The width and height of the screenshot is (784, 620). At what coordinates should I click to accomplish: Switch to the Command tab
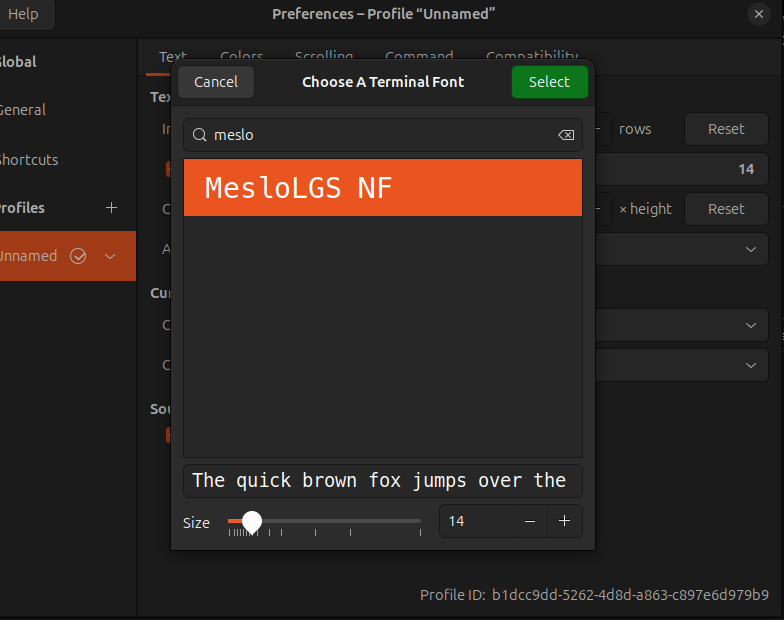tap(419, 56)
